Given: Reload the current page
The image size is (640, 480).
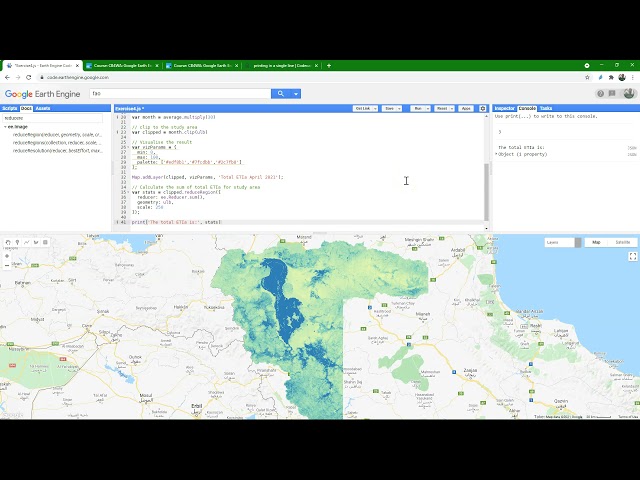Looking at the screenshot, I should point(29,77).
